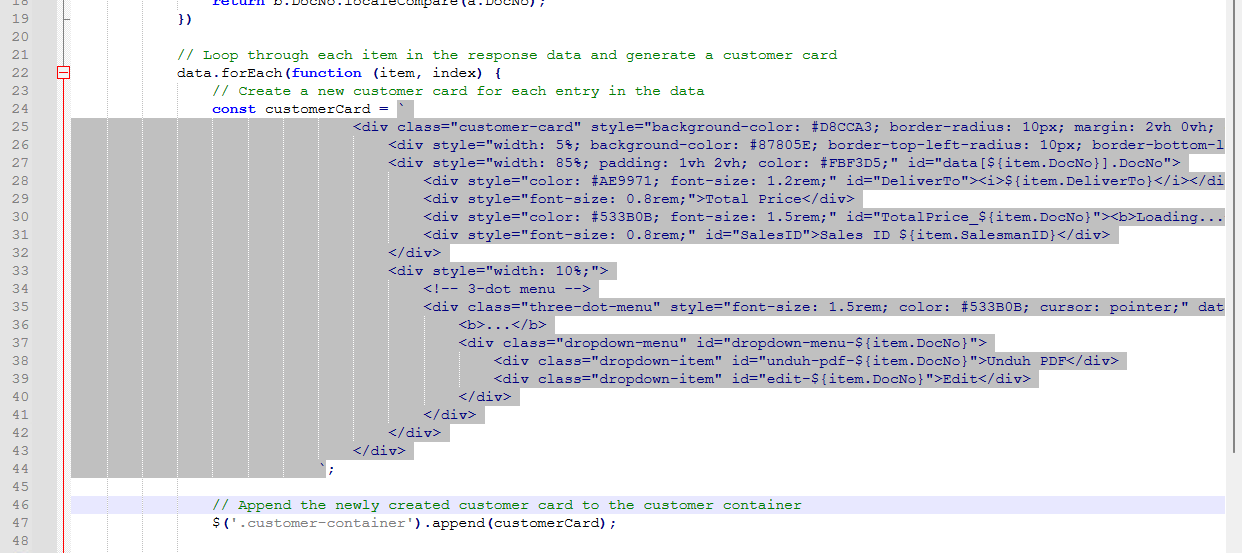Click the 'Edit' dropdown-item line of code
The image size is (1242, 553).
tap(761, 379)
